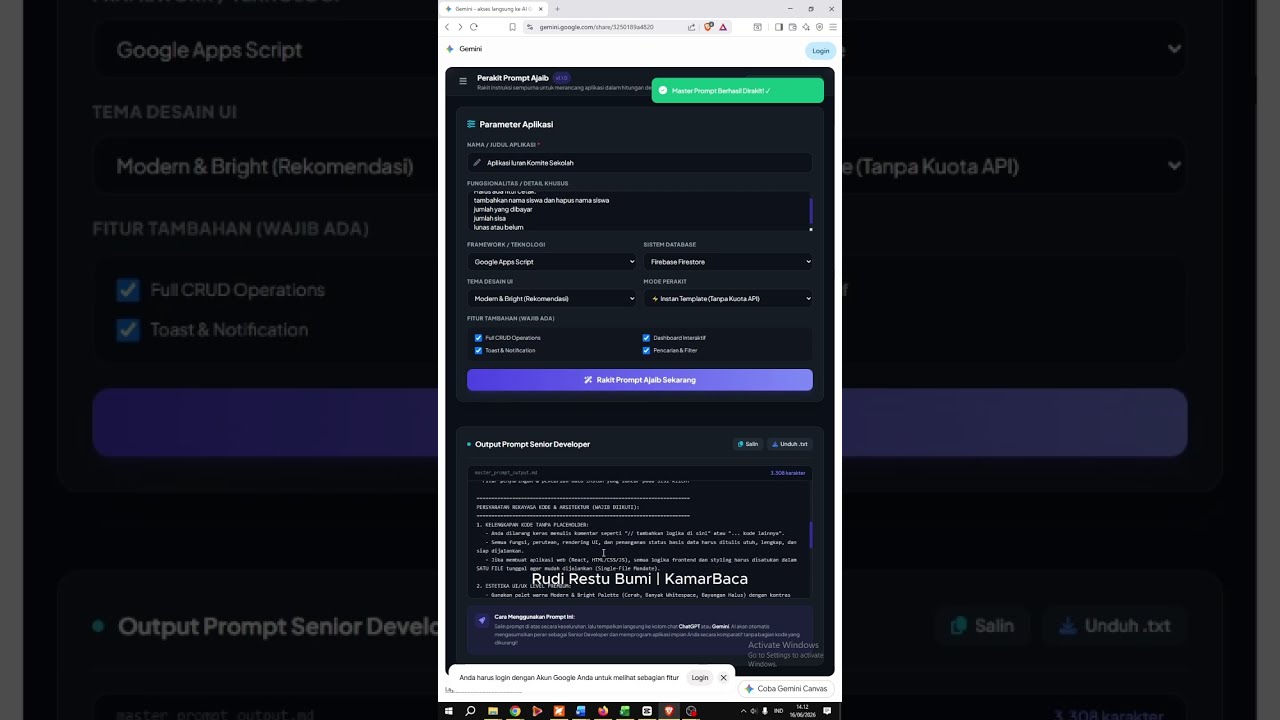Go back using the browser back arrow

click(447, 27)
